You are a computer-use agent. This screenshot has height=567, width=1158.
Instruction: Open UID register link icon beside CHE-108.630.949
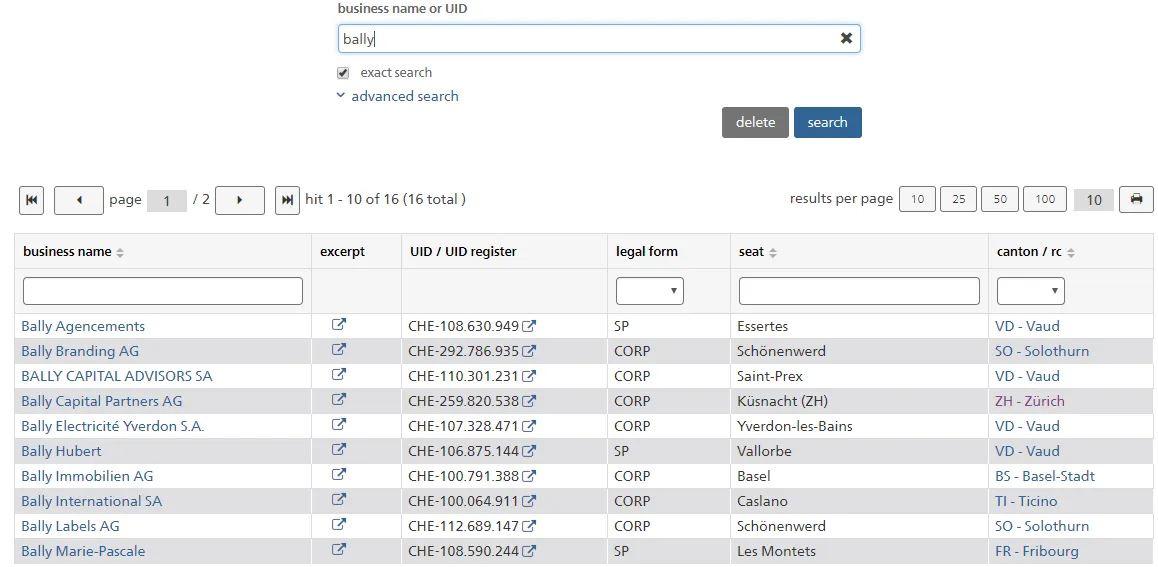click(x=529, y=326)
